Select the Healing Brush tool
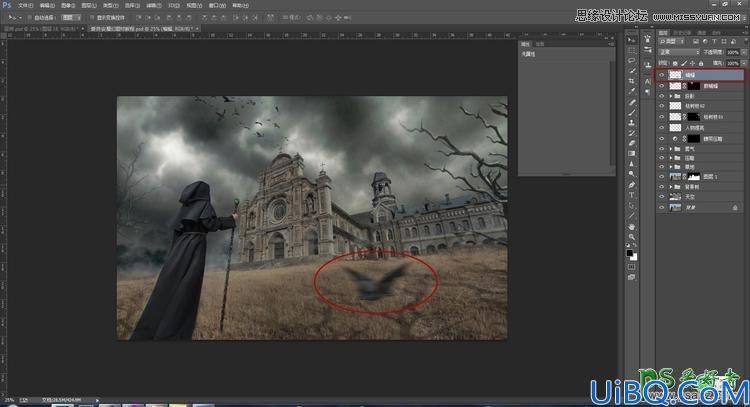The width and height of the screenshot is (750, 407). point(631,102)
